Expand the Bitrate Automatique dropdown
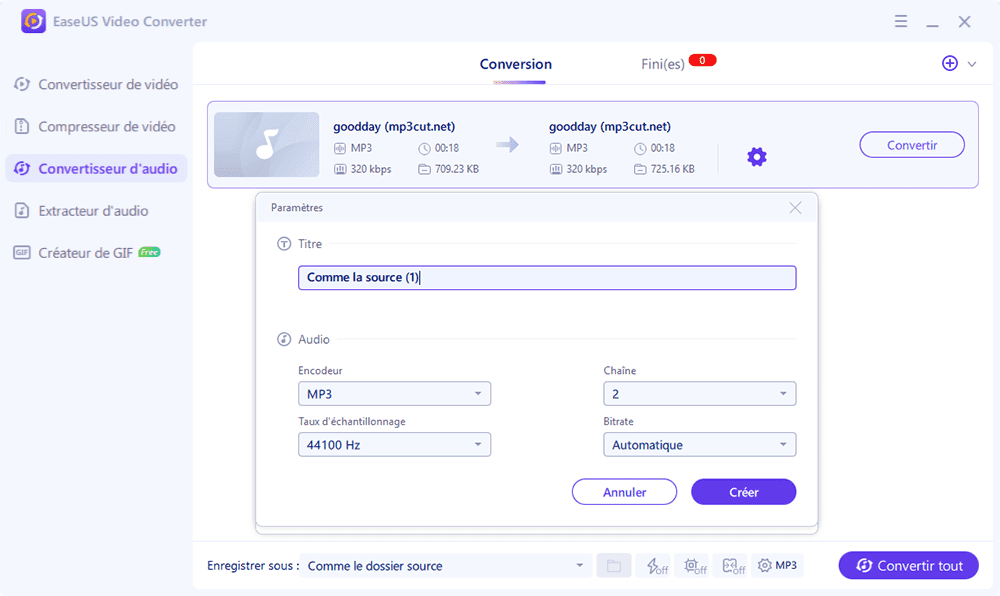The height and width of the screenshot is (596, 1000). click(699, 445)
